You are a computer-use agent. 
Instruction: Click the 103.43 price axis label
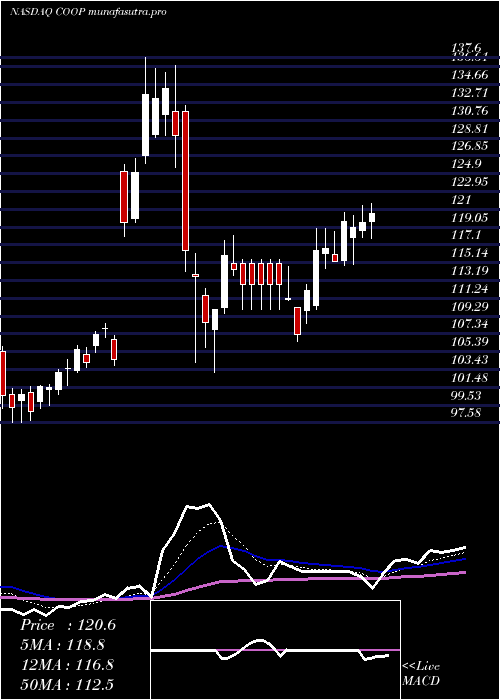click(470, 360)
